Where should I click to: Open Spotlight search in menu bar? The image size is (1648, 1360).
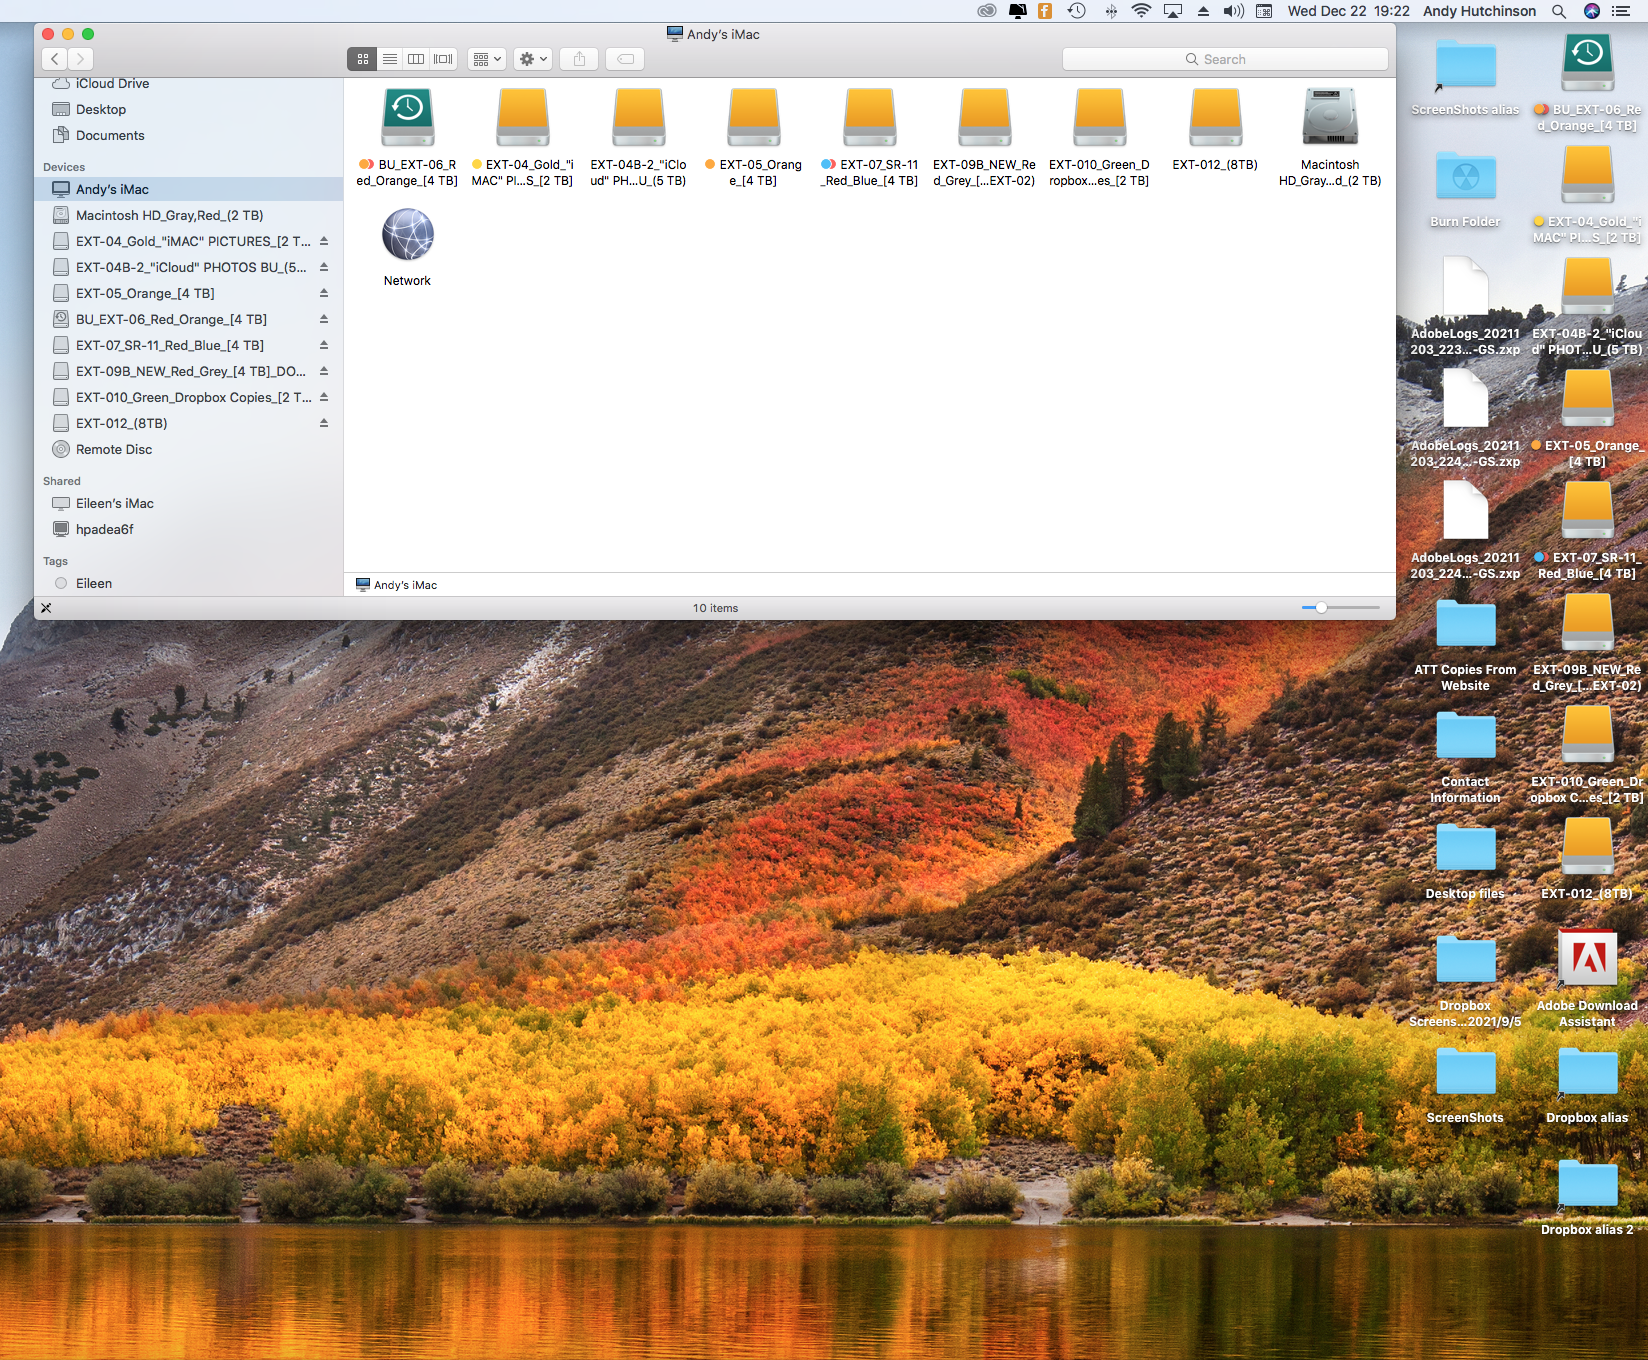click(x=1559, y=11)
